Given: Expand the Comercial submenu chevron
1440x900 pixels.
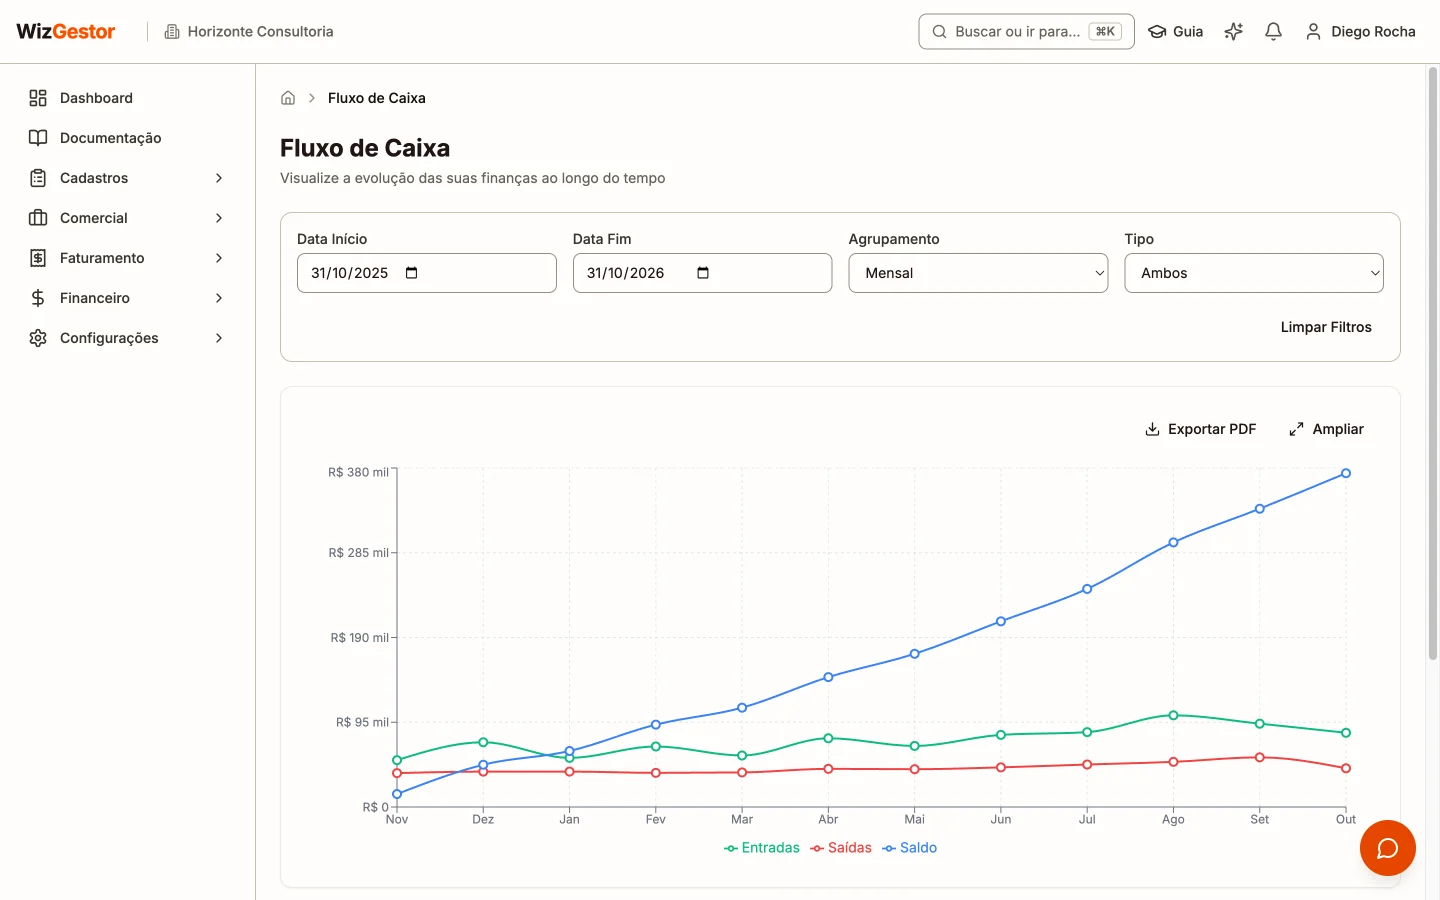Looking at the screenshot, I should pos(219,218).
